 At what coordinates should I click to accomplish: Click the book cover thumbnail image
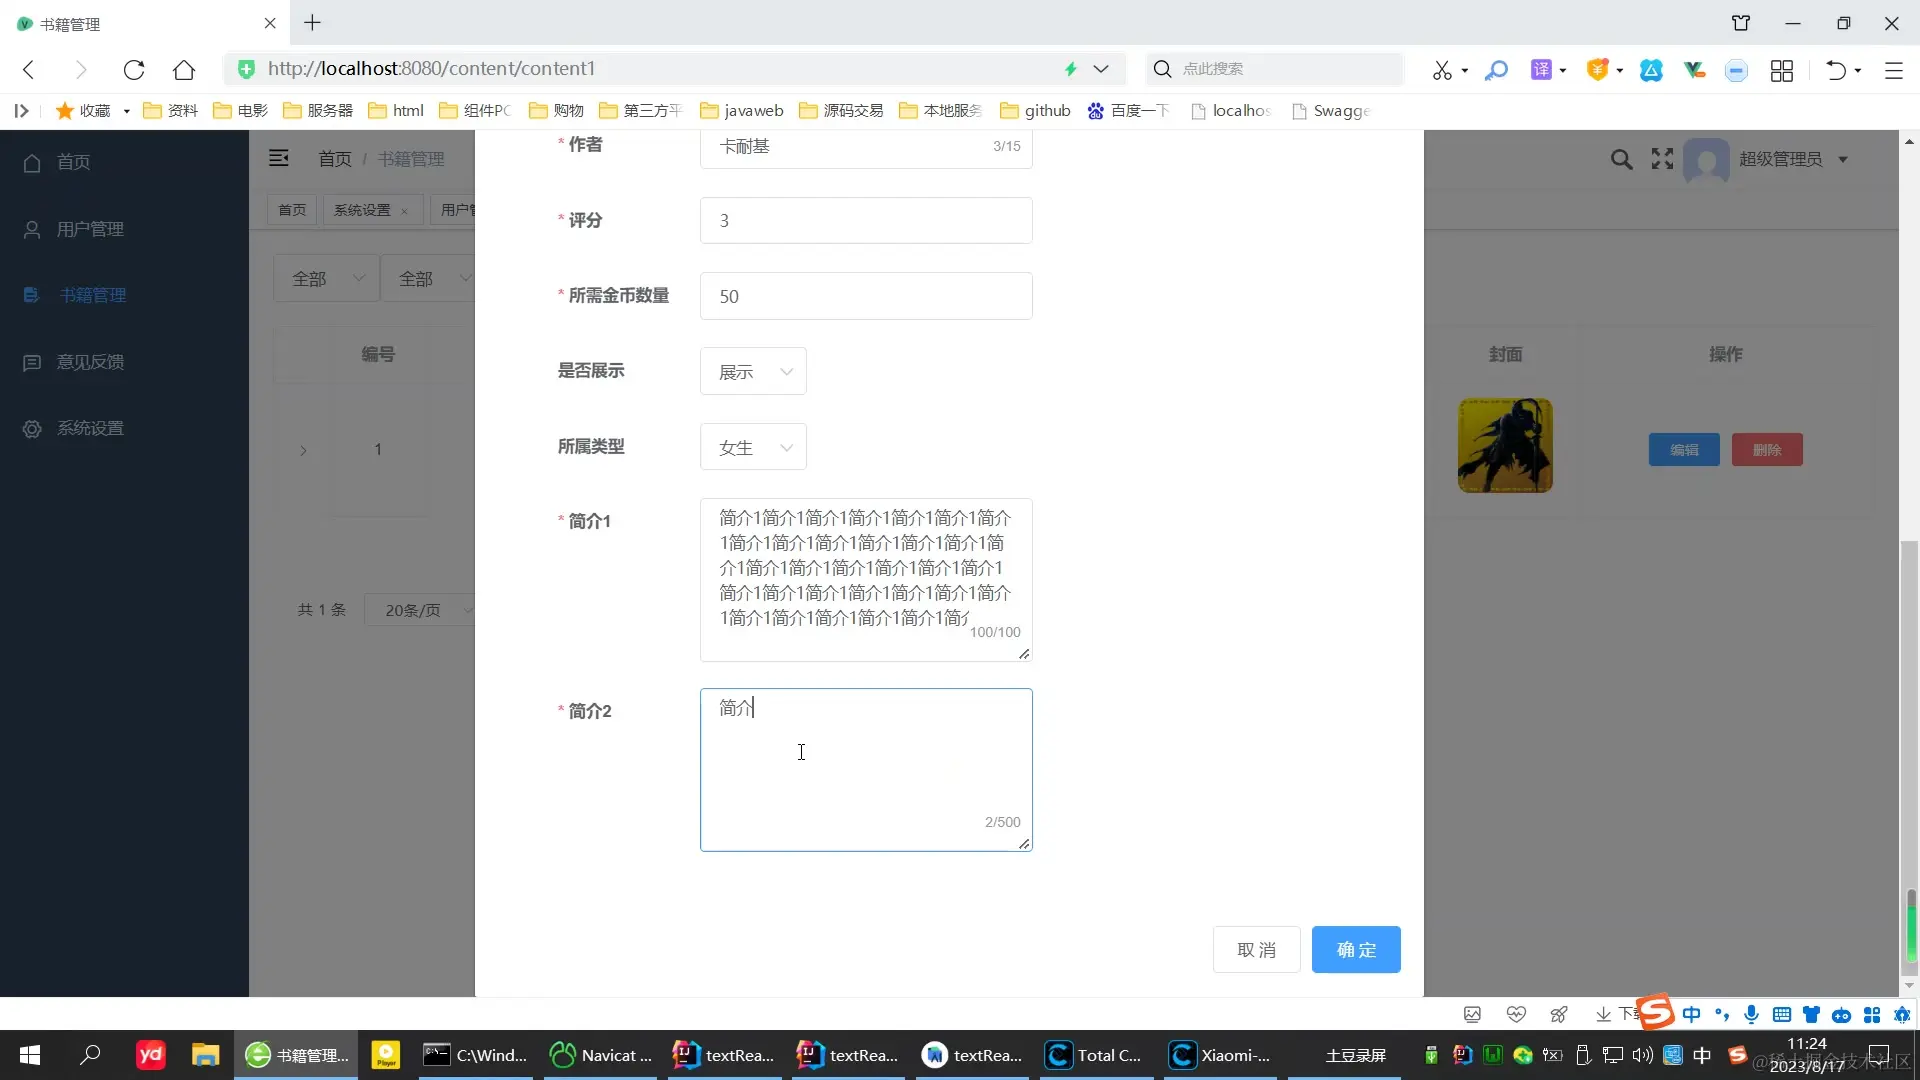click(x=1505, y=446)
